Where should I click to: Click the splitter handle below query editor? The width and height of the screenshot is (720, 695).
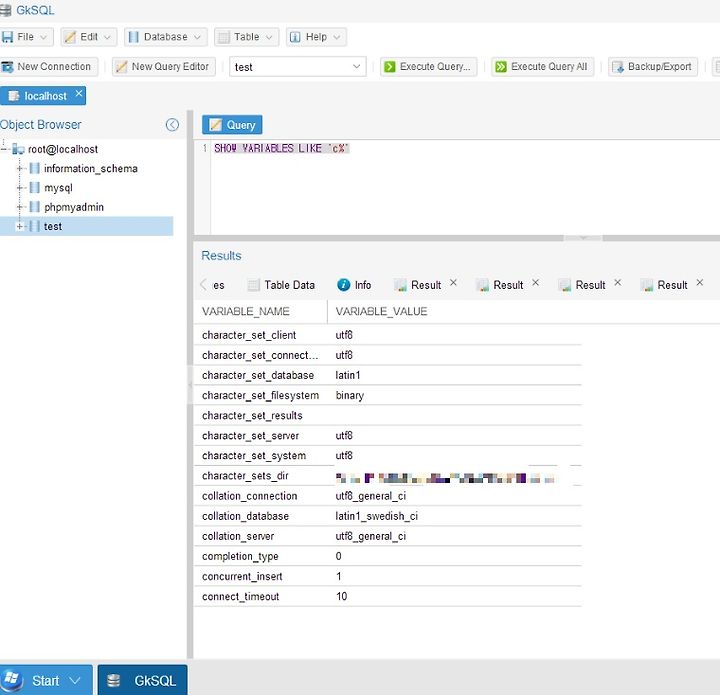(583, 238)
